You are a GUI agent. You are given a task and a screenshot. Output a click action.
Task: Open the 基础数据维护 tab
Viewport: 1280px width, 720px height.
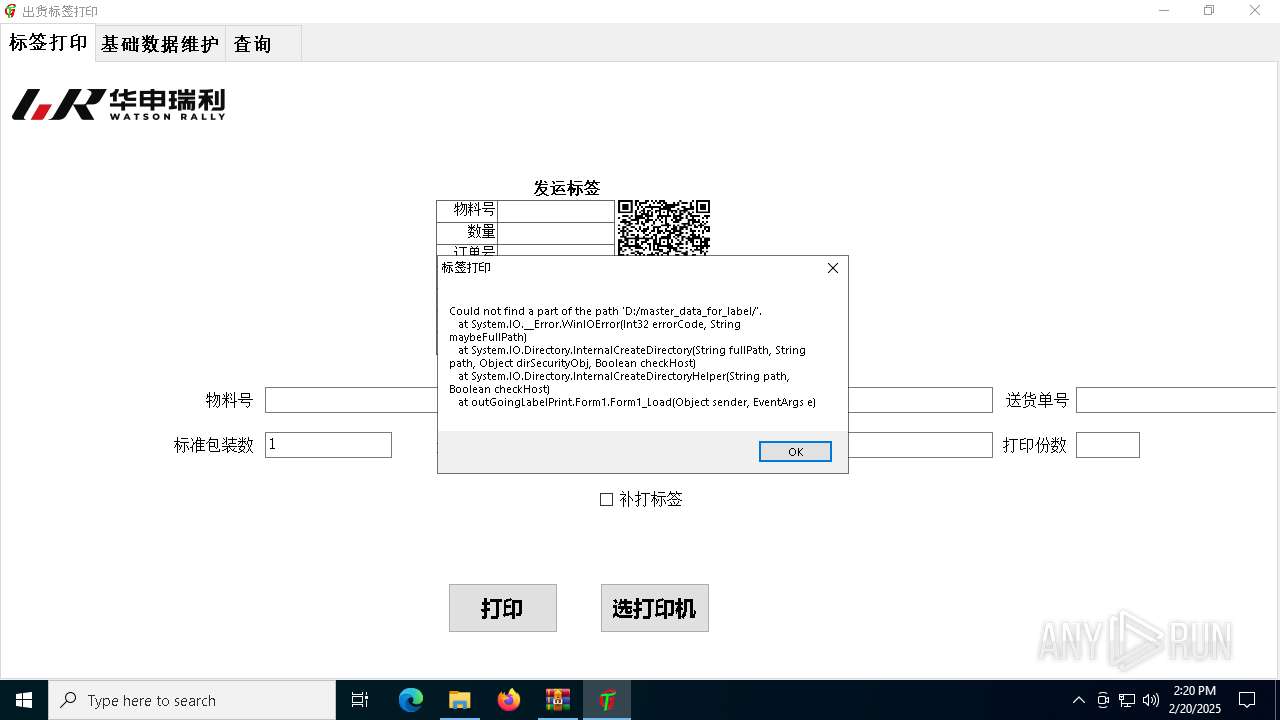tap(160, 44)
